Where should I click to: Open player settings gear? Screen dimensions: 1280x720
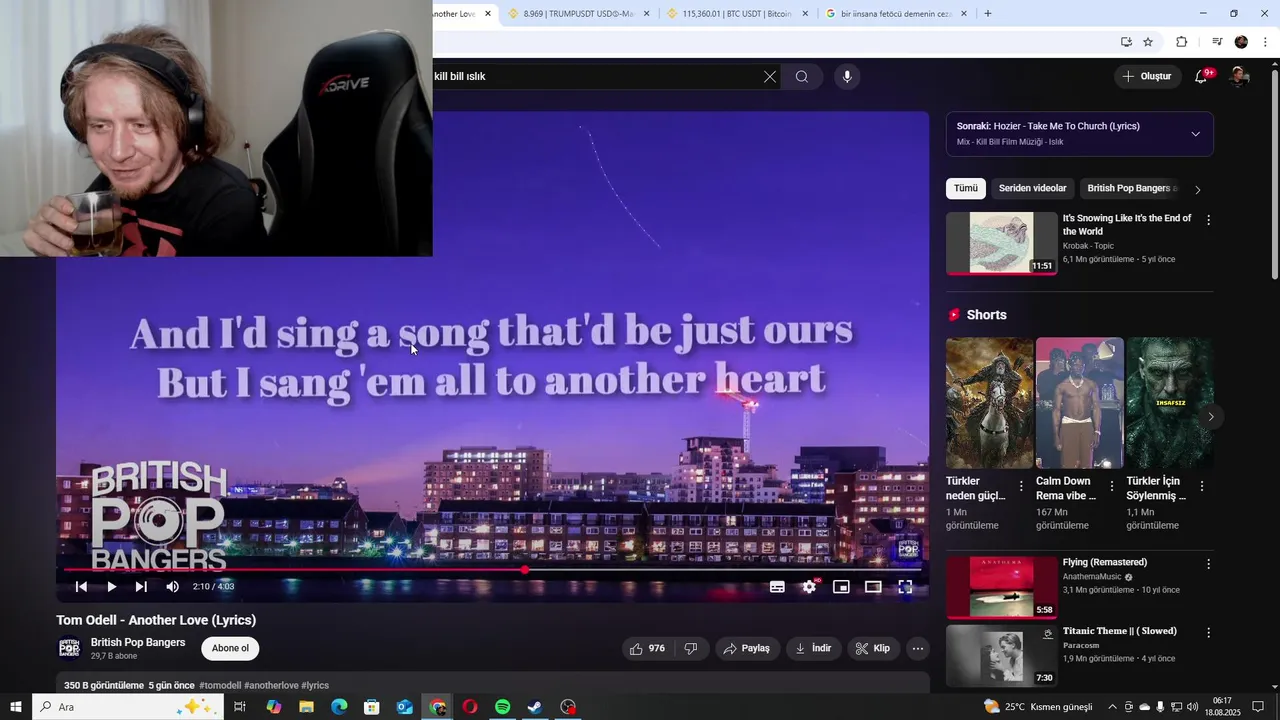809,587
